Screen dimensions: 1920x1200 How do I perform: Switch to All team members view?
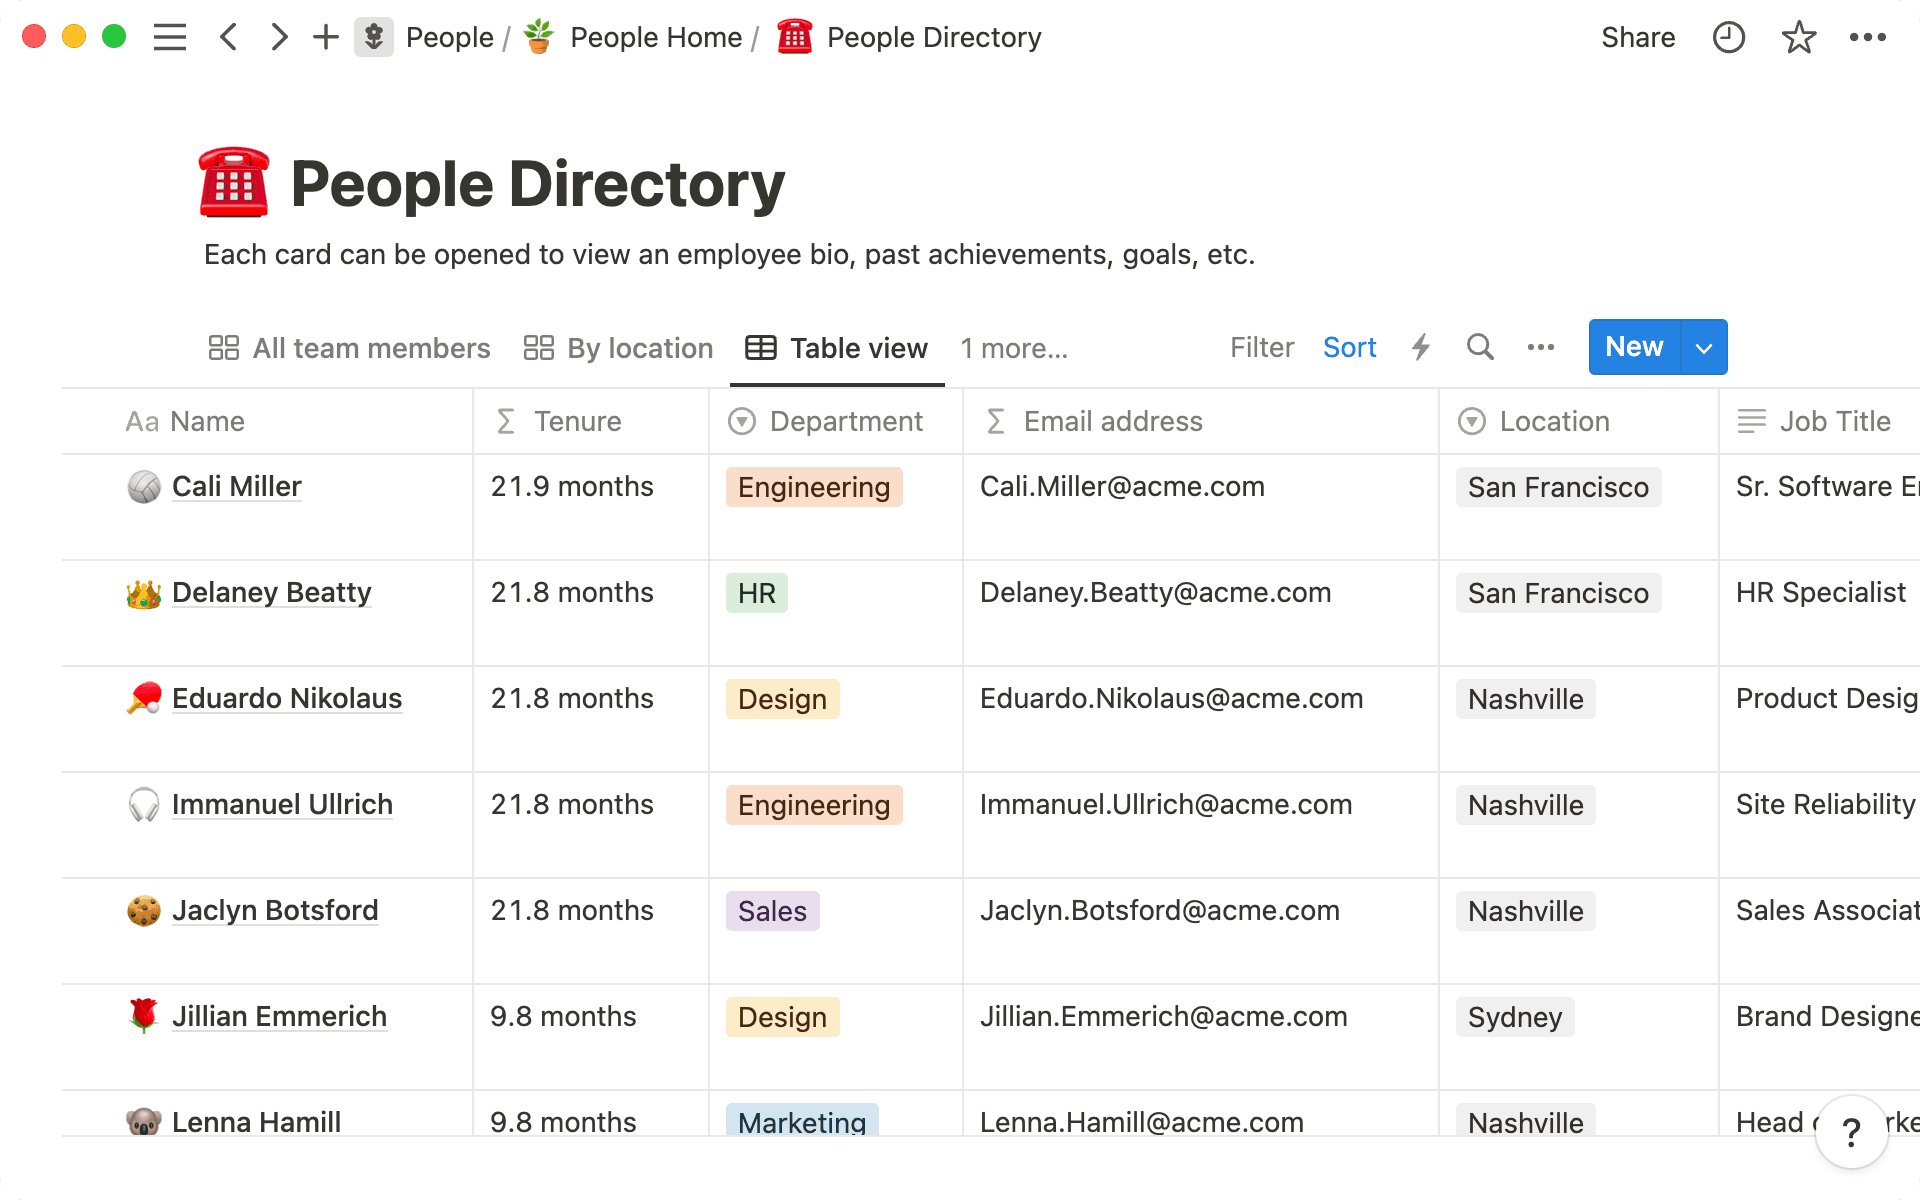[350, 348]
